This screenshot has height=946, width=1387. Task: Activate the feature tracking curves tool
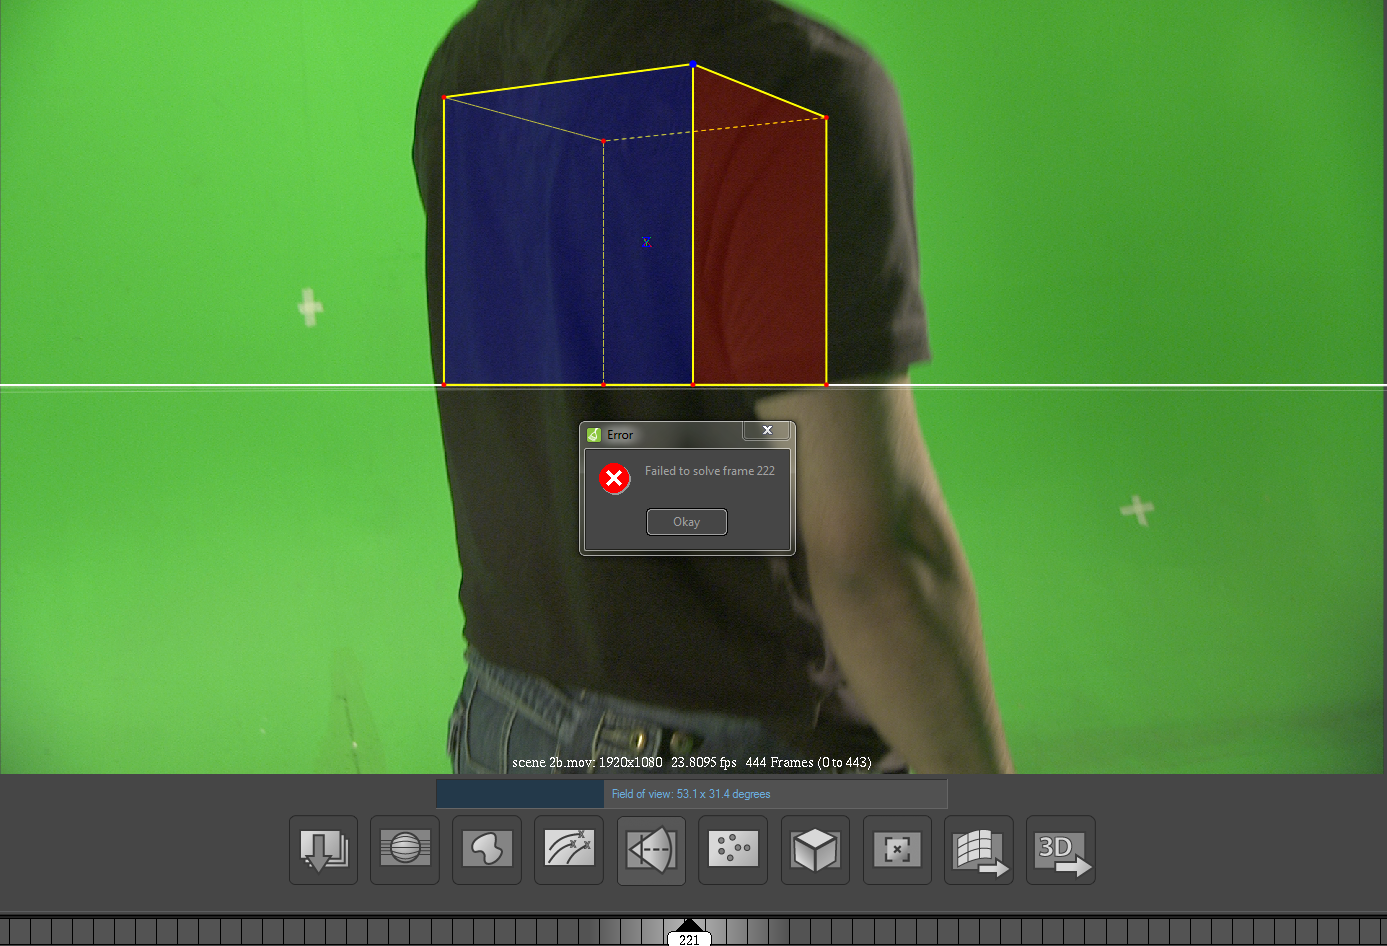569,850
